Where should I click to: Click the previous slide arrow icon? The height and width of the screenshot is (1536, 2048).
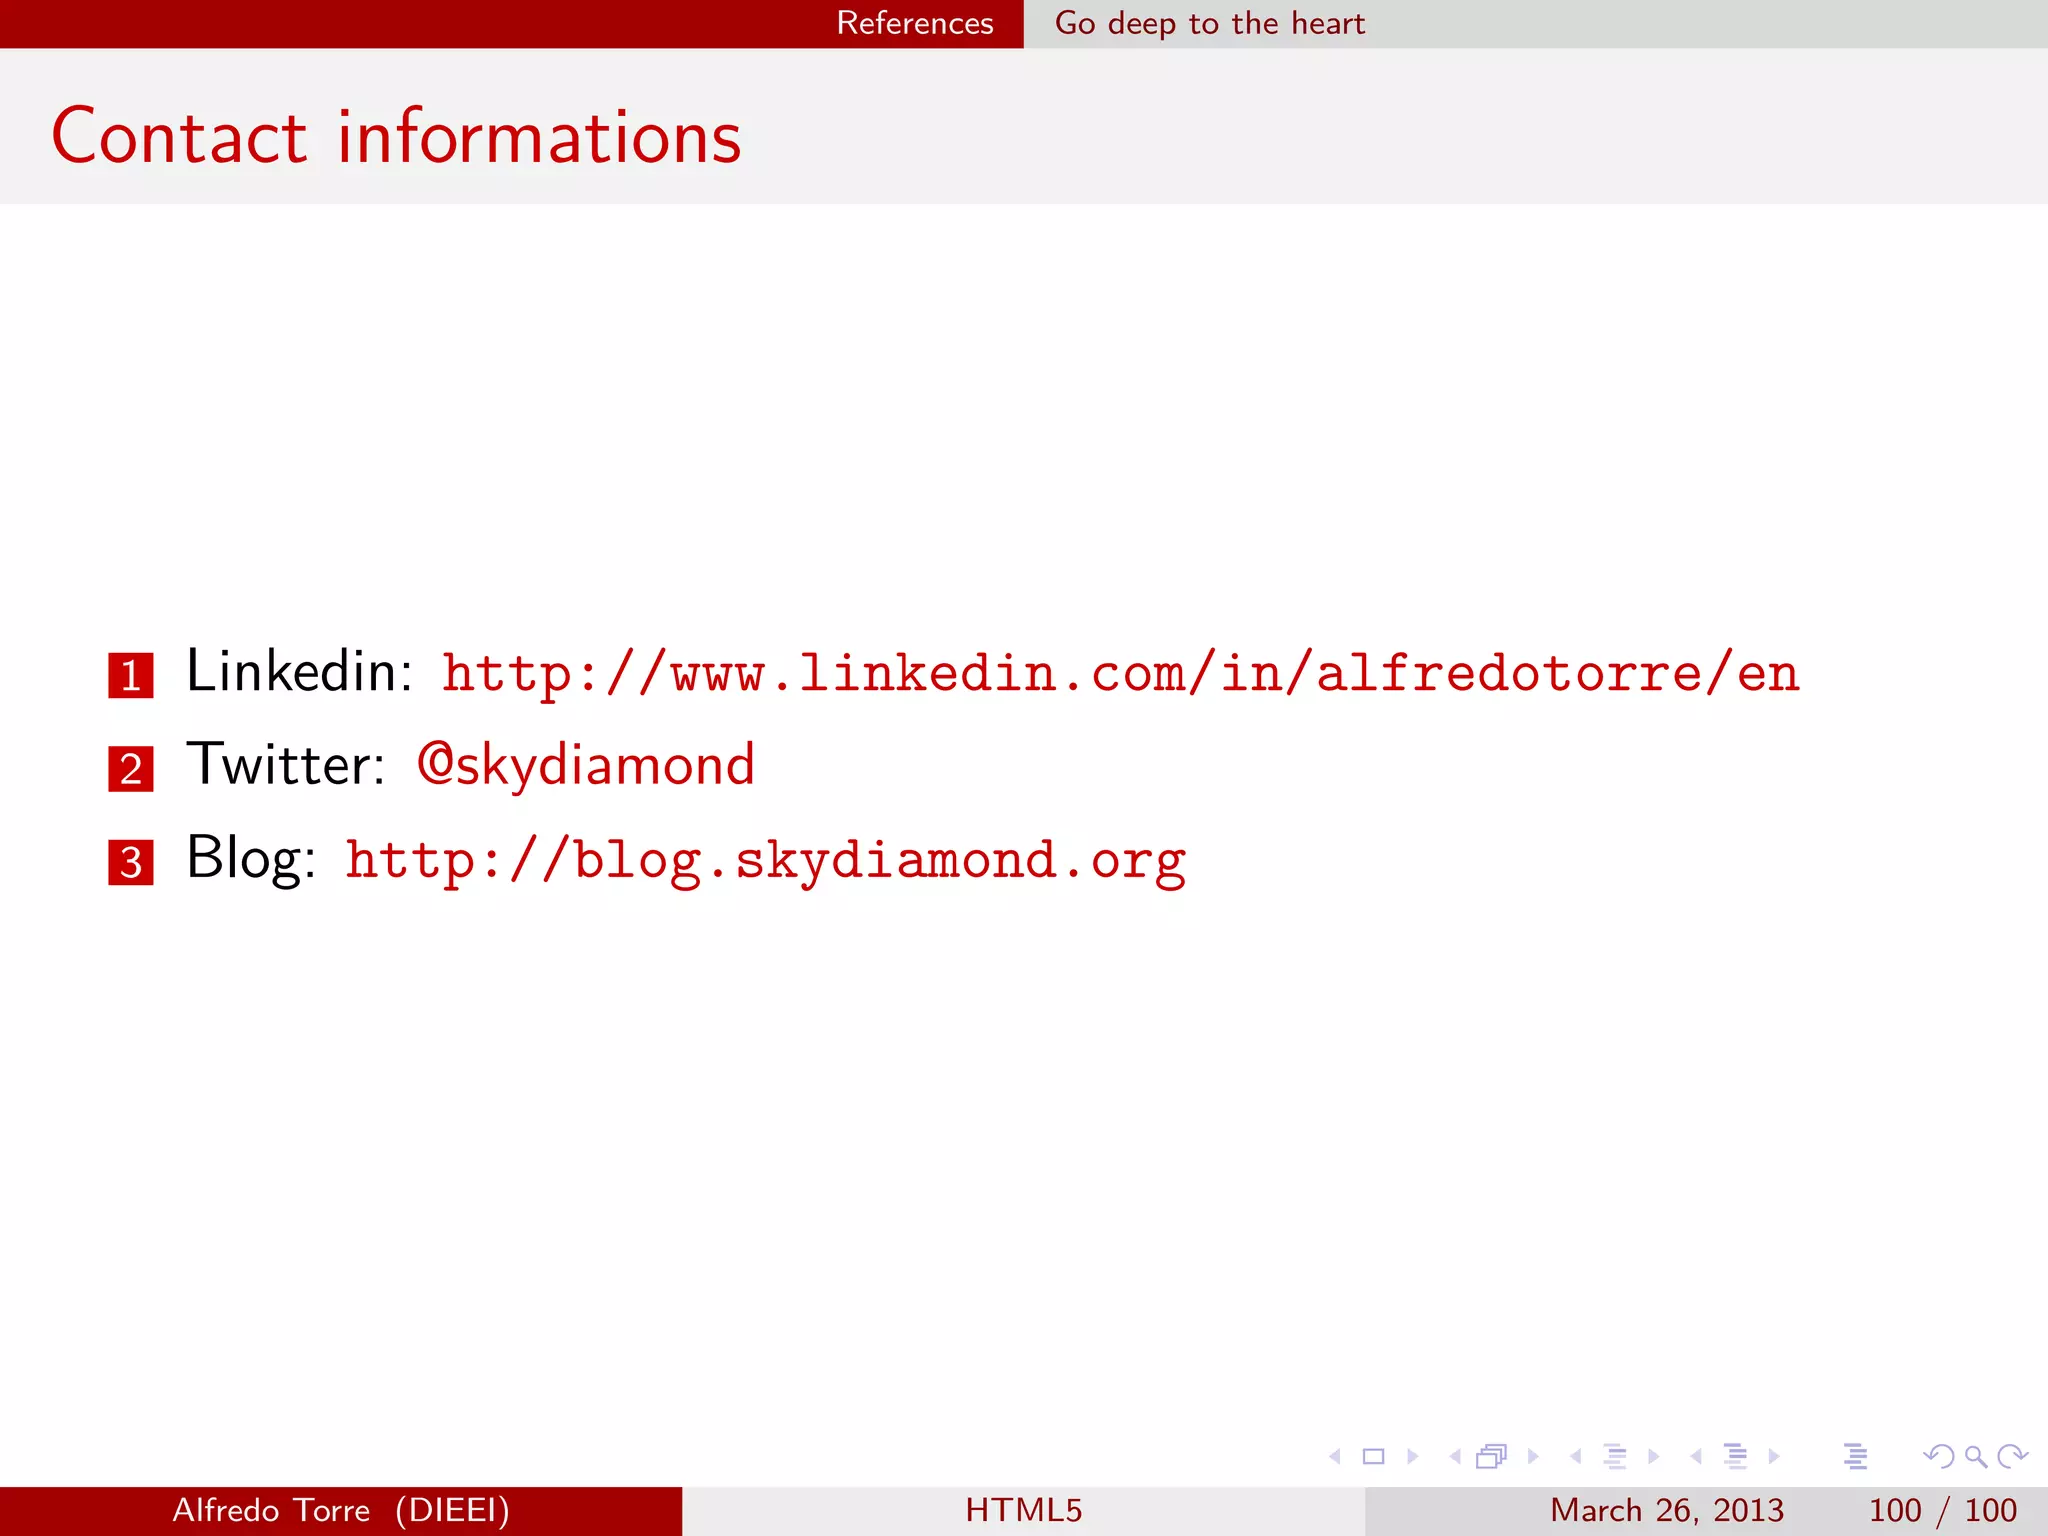[x=1335, y=1456]
